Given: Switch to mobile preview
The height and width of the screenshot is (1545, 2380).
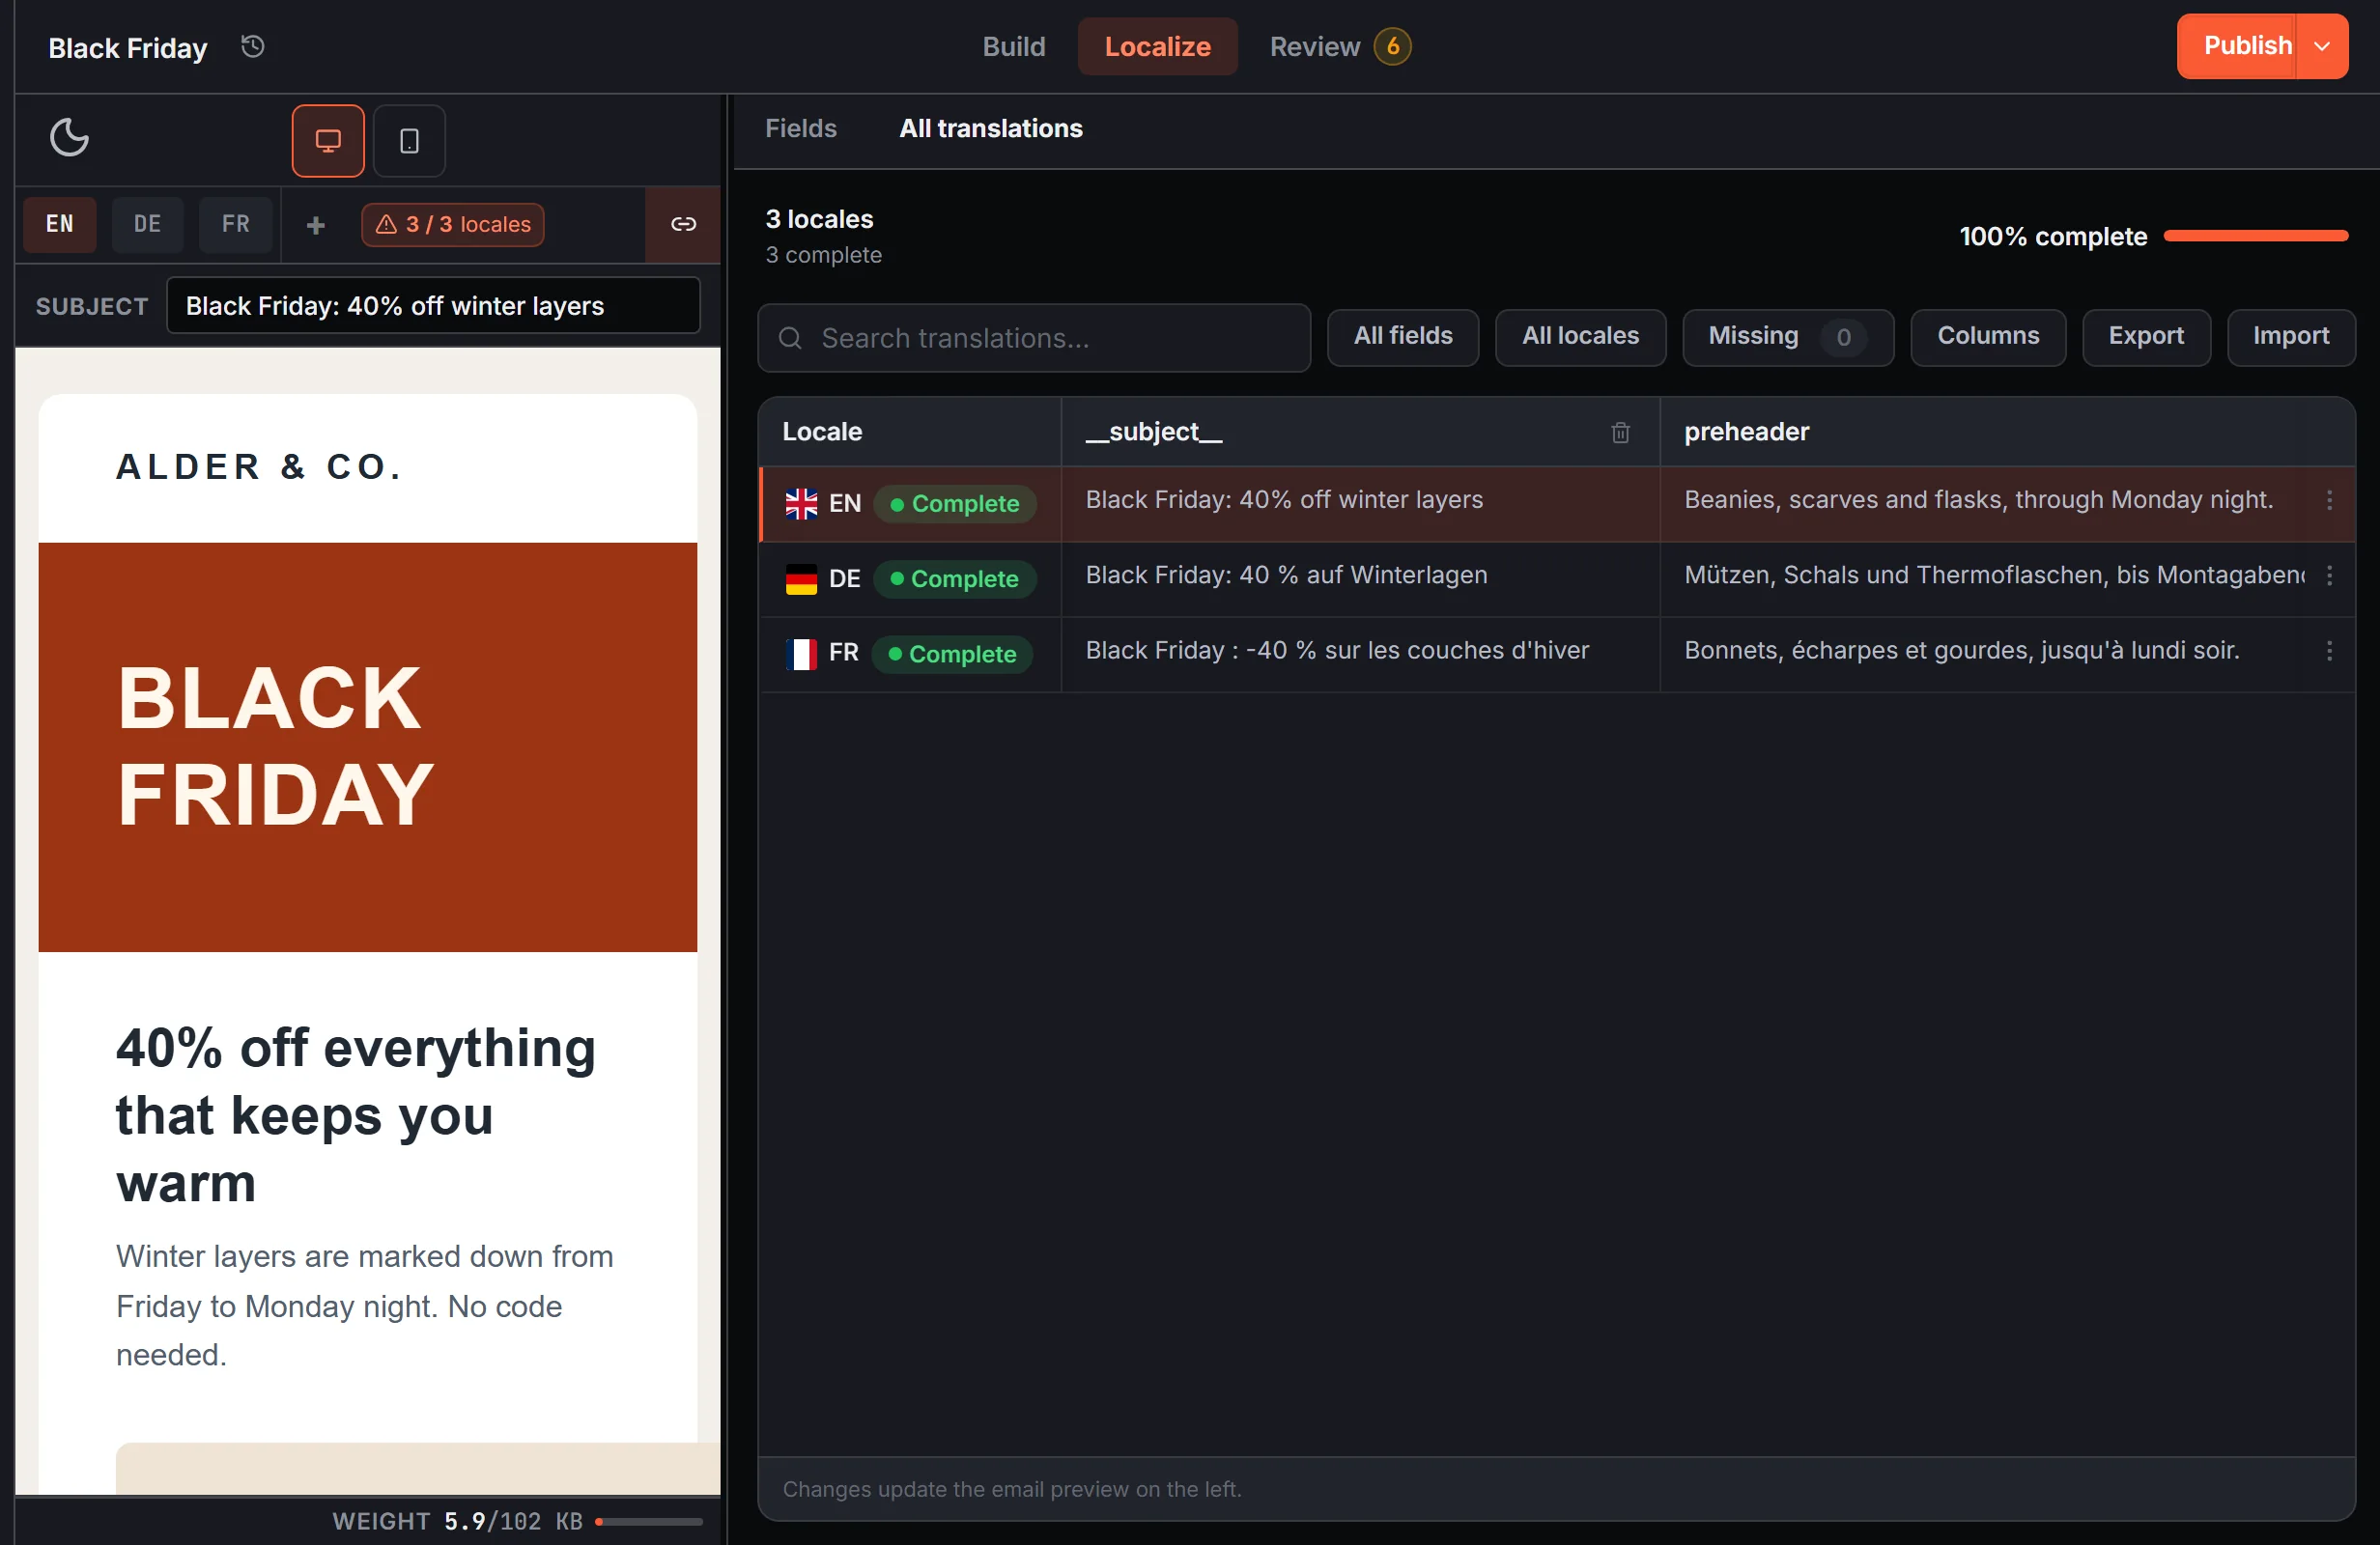Looking at the screenshot, I should point(409,141).
